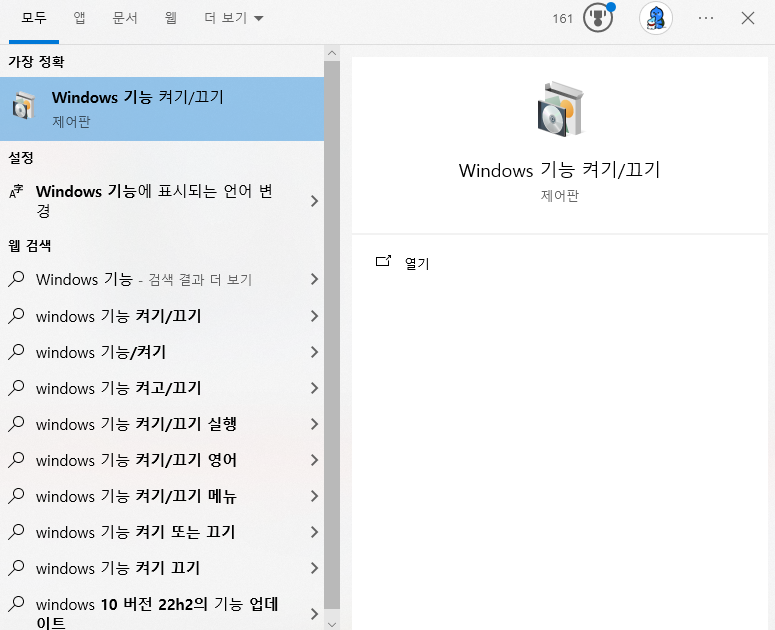Click search icon beside 'windows 기능 켜기/끄기 영어'
775x630 pixels.
point(16,460)
